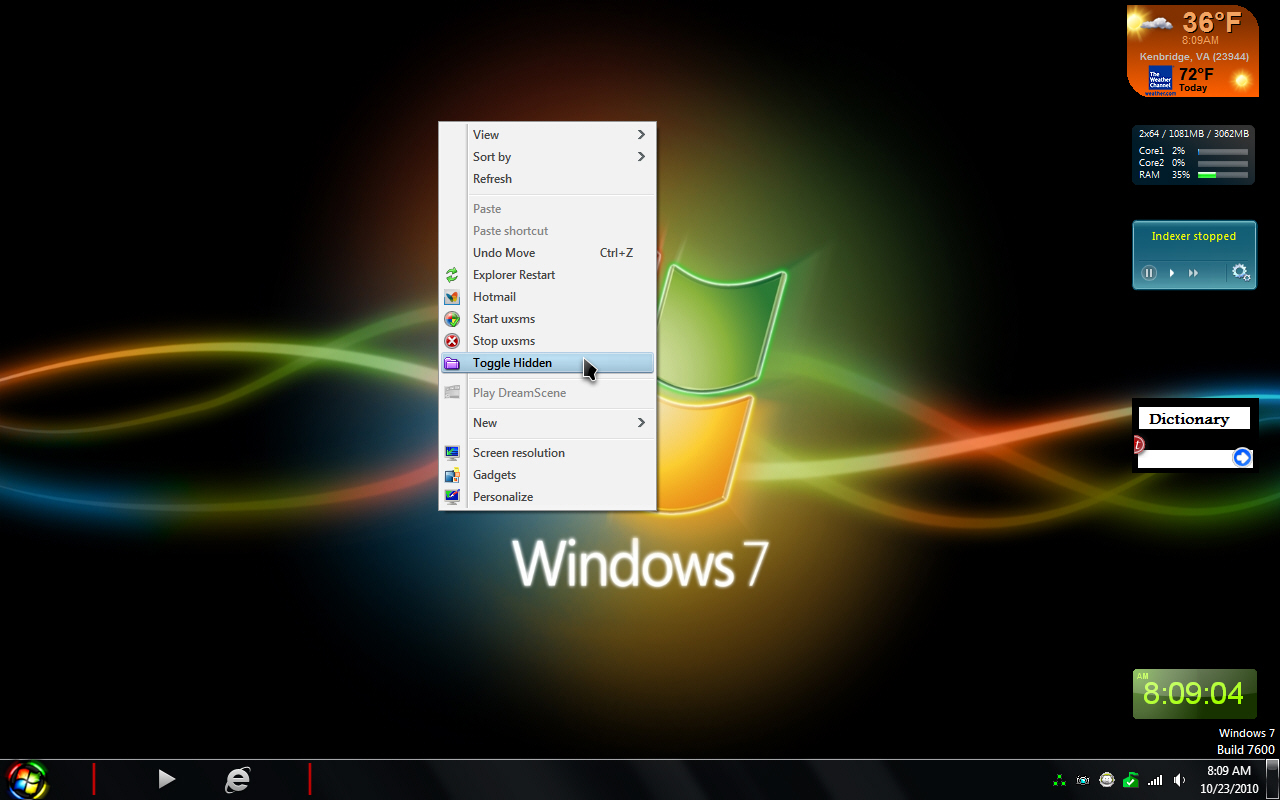Expand the Sort by submenu arrow
Screen dimensions: 1280x800
point(641,157)
